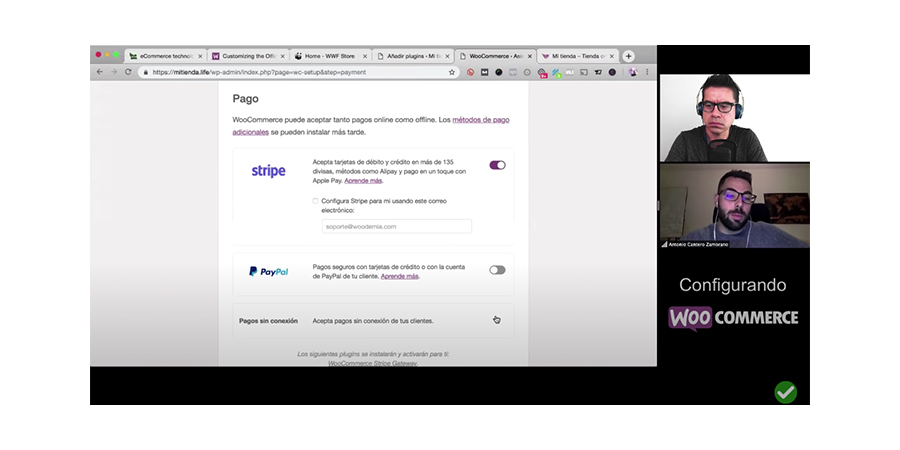Screen dimensions: 900x450
Task: Go back with the browser back arrow
Action: (100, 72)
